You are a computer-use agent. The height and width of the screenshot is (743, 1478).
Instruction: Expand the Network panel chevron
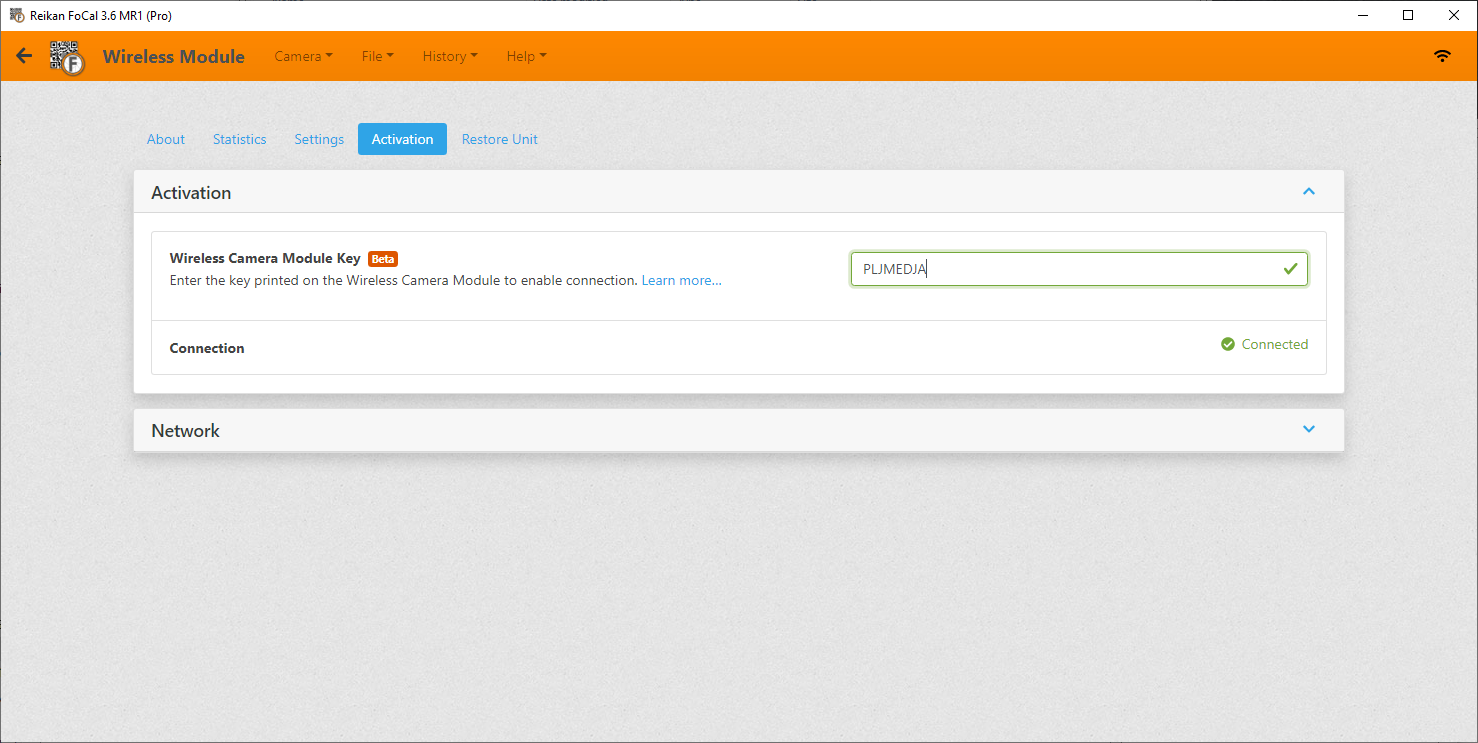pos(1309,429)
